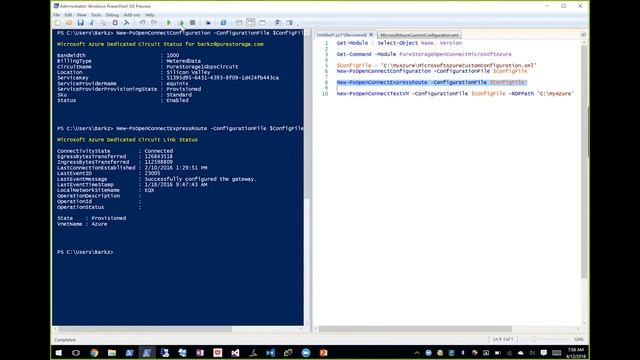This screenshot has width=640, height=360.
Task: Place cursor on the Get-Module line
Action: point(399,43)
